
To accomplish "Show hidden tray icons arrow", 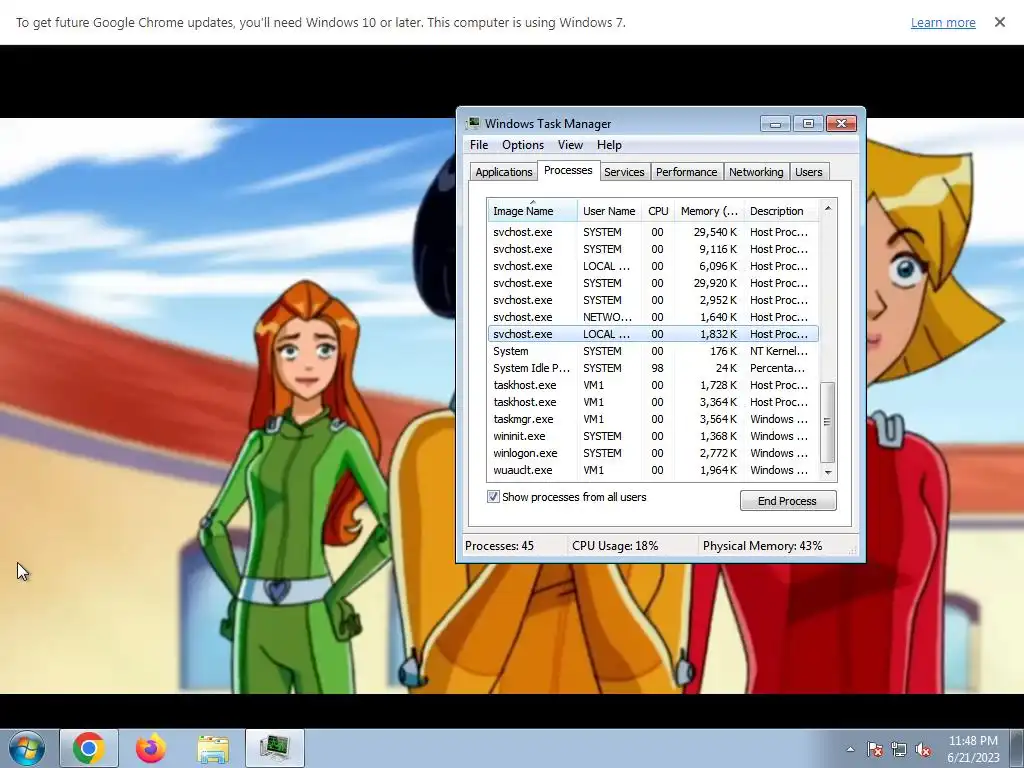I will tap(850, 749).
